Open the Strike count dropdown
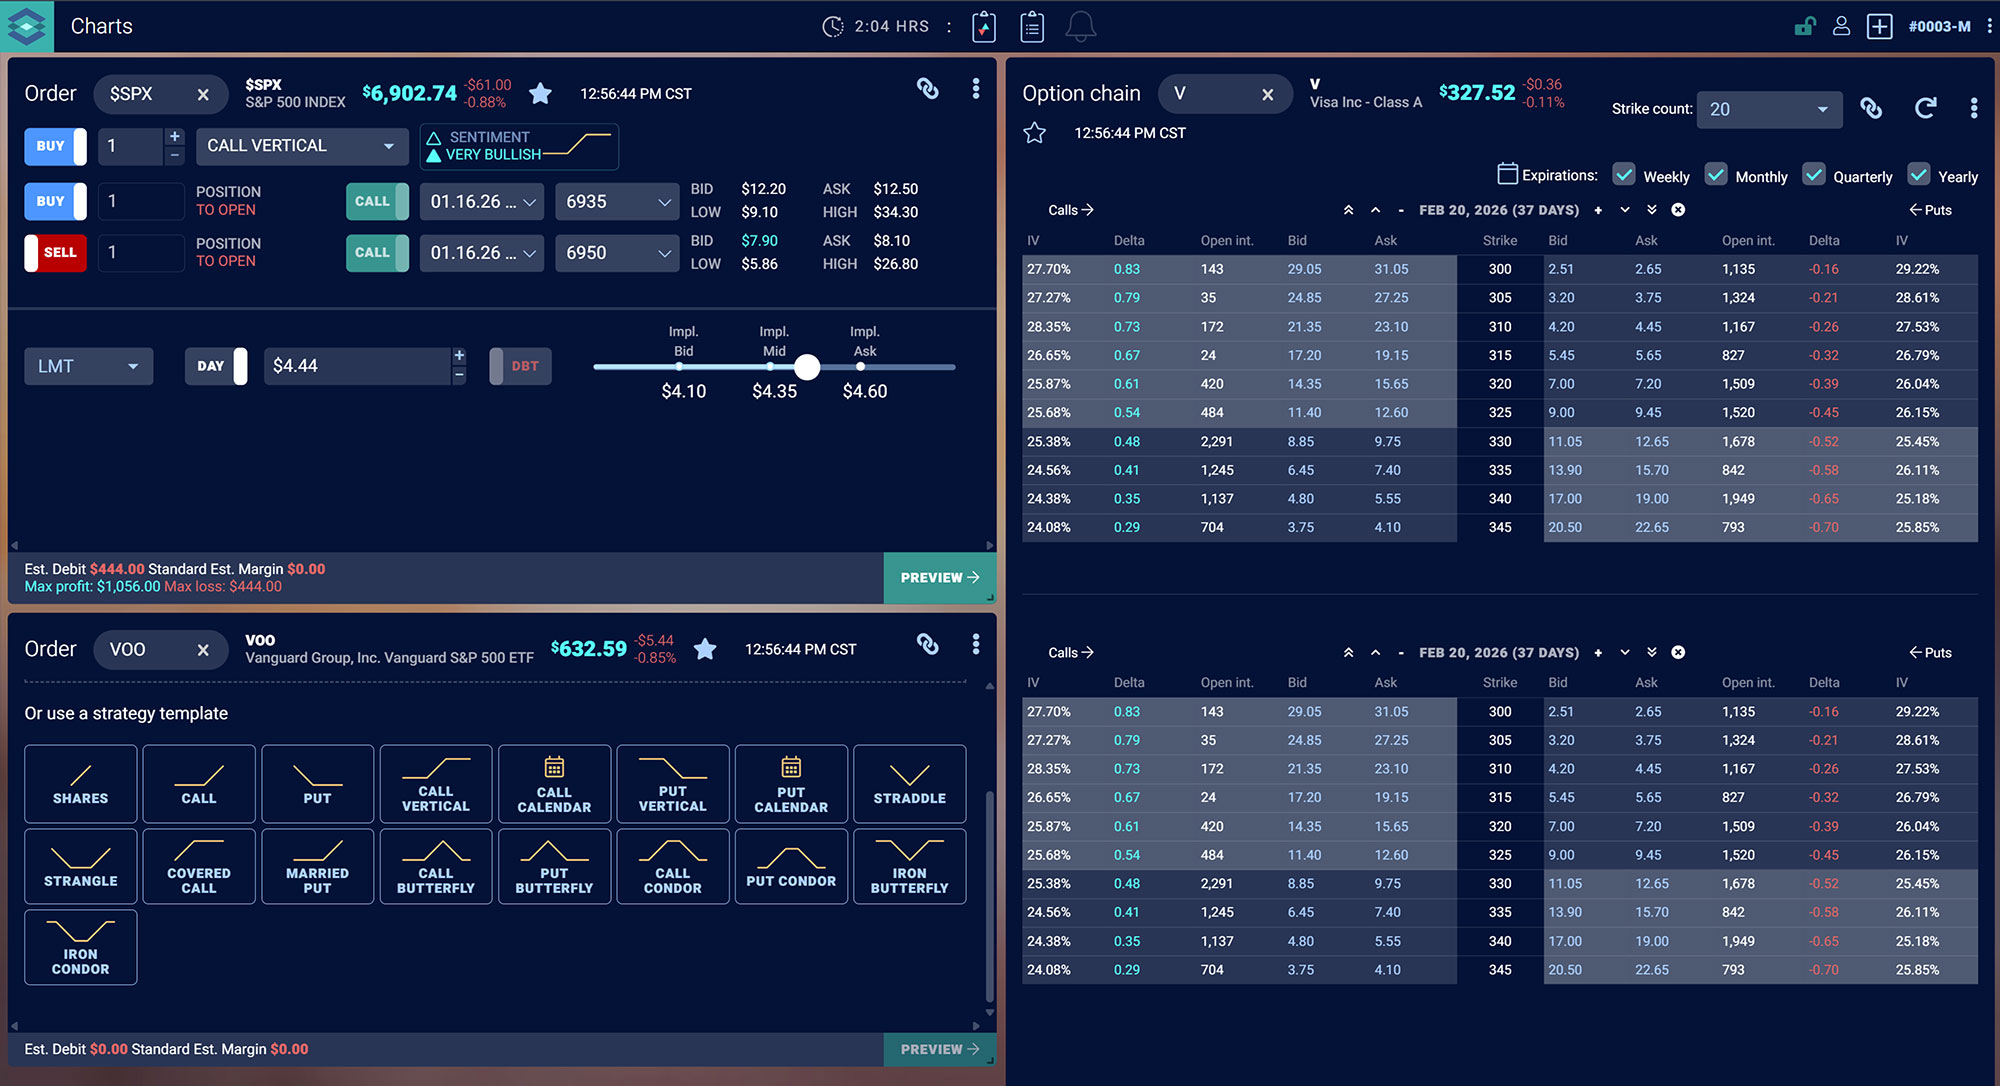The height and width of the screenshot is (1086, 2000). [1768, 109]
